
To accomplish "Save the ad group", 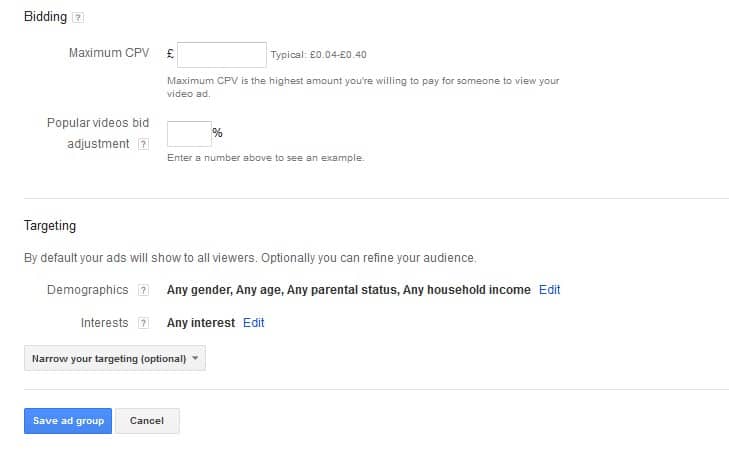I will (68, 421).
